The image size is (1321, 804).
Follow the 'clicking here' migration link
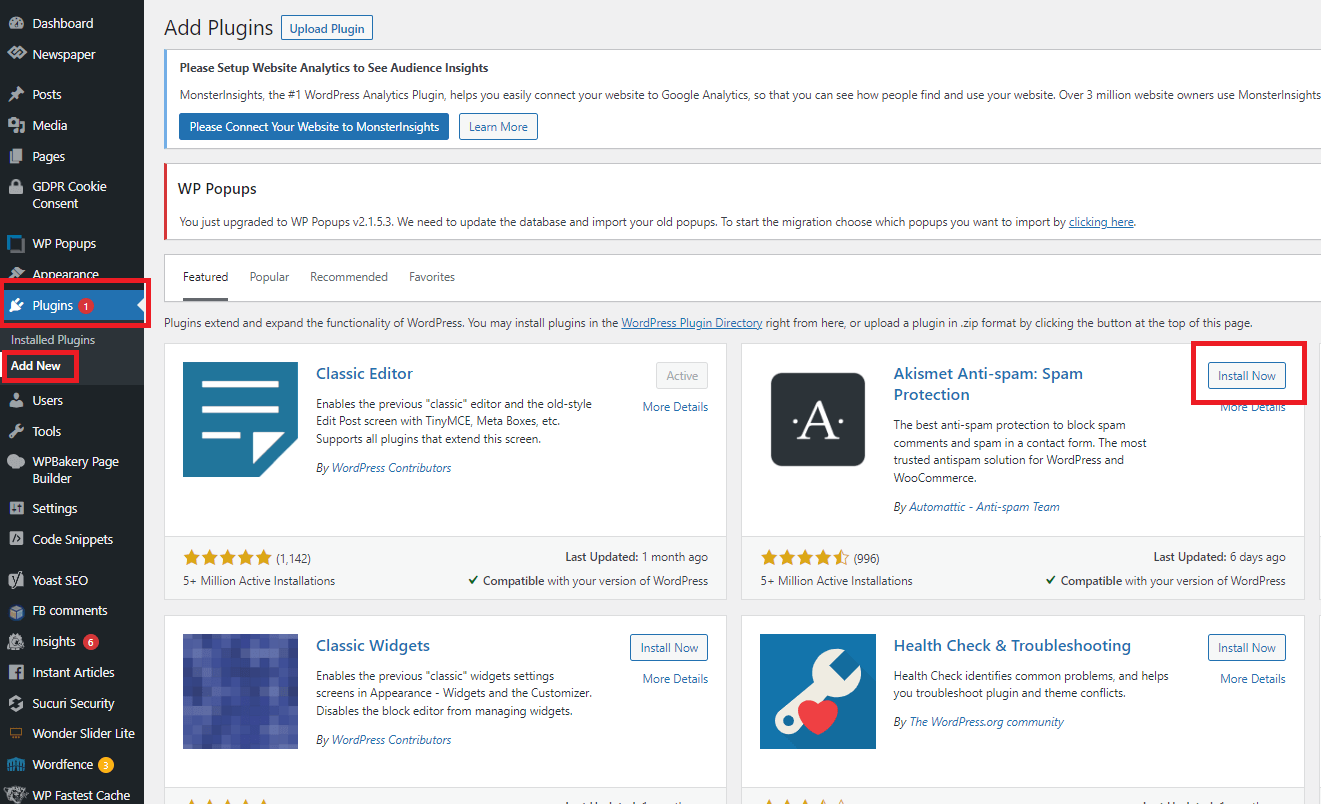pos(1101,222)
